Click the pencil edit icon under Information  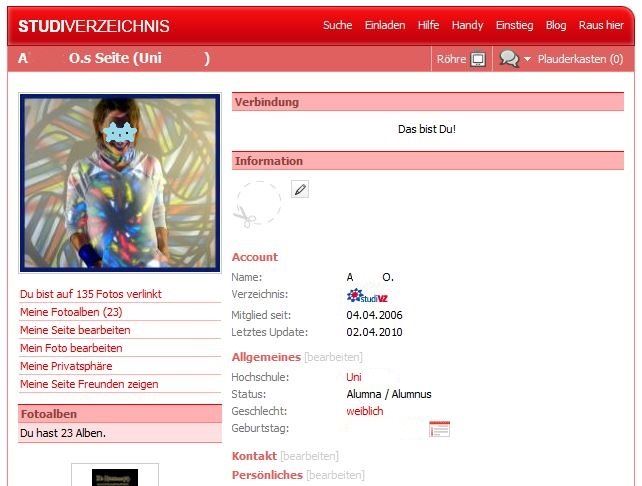point(300,189)
